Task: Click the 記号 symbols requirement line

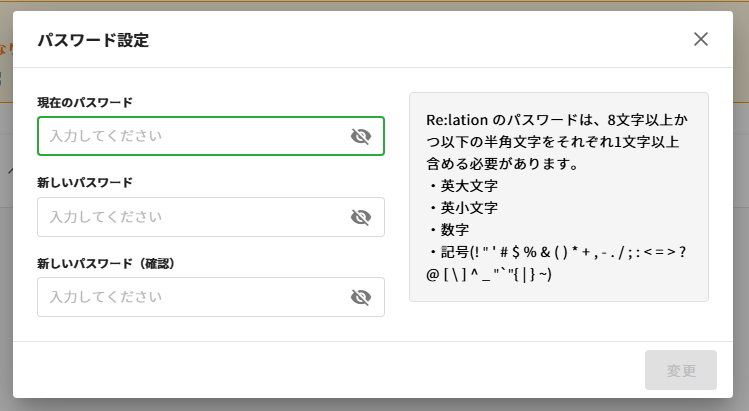Action: point(560,252)
